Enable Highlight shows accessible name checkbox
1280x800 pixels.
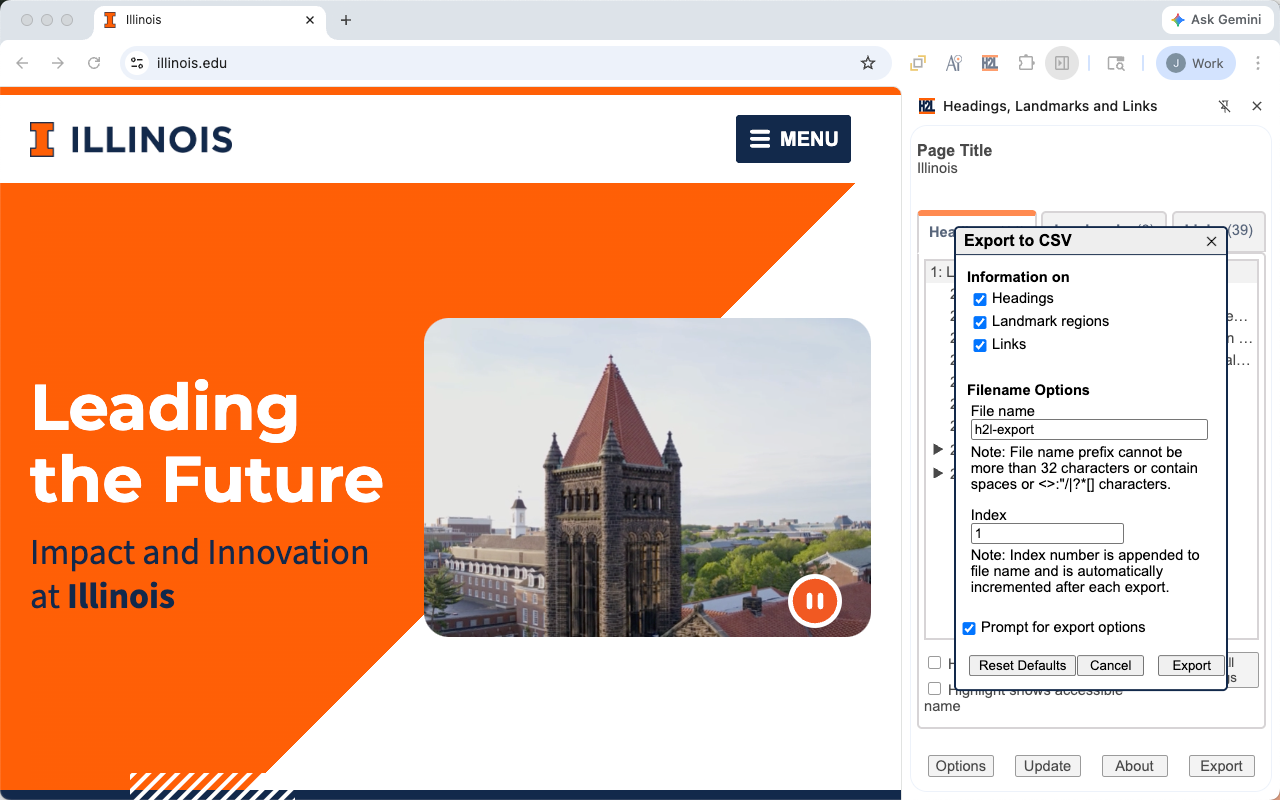(x=934, y=688)
